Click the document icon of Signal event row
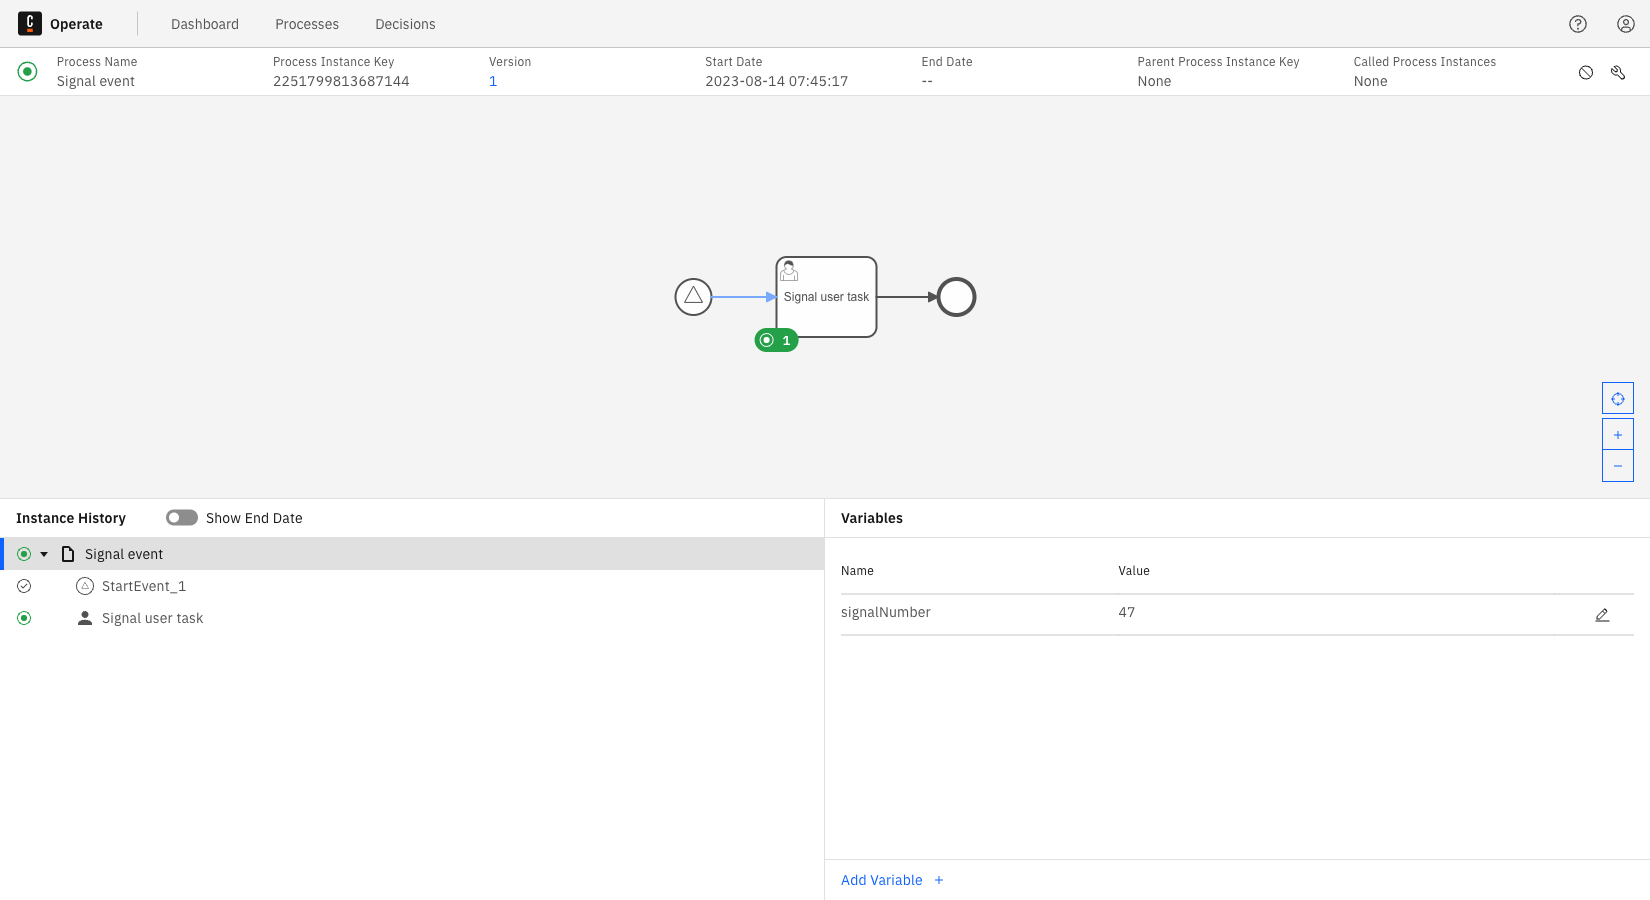Image resolution: width=1650 pixels, height=900 pixels. tap(68, 554)
